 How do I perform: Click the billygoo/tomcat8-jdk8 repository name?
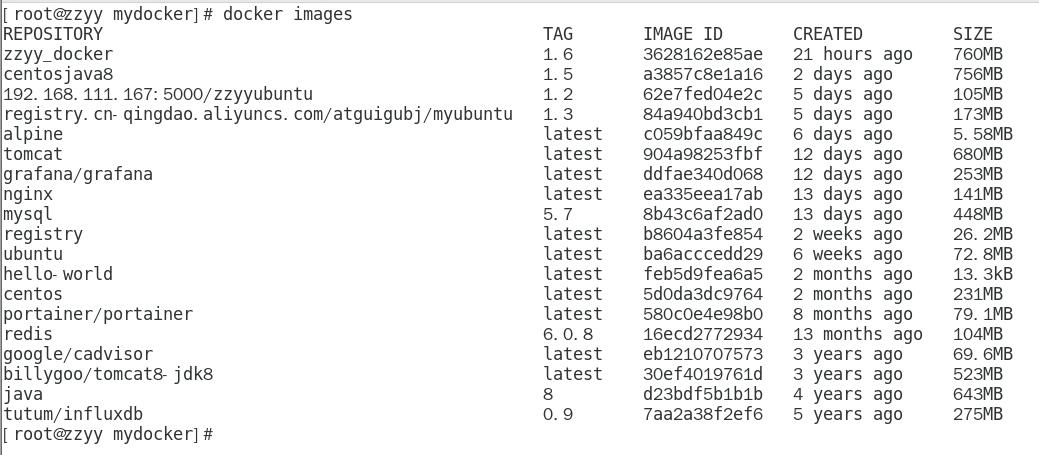108,374
